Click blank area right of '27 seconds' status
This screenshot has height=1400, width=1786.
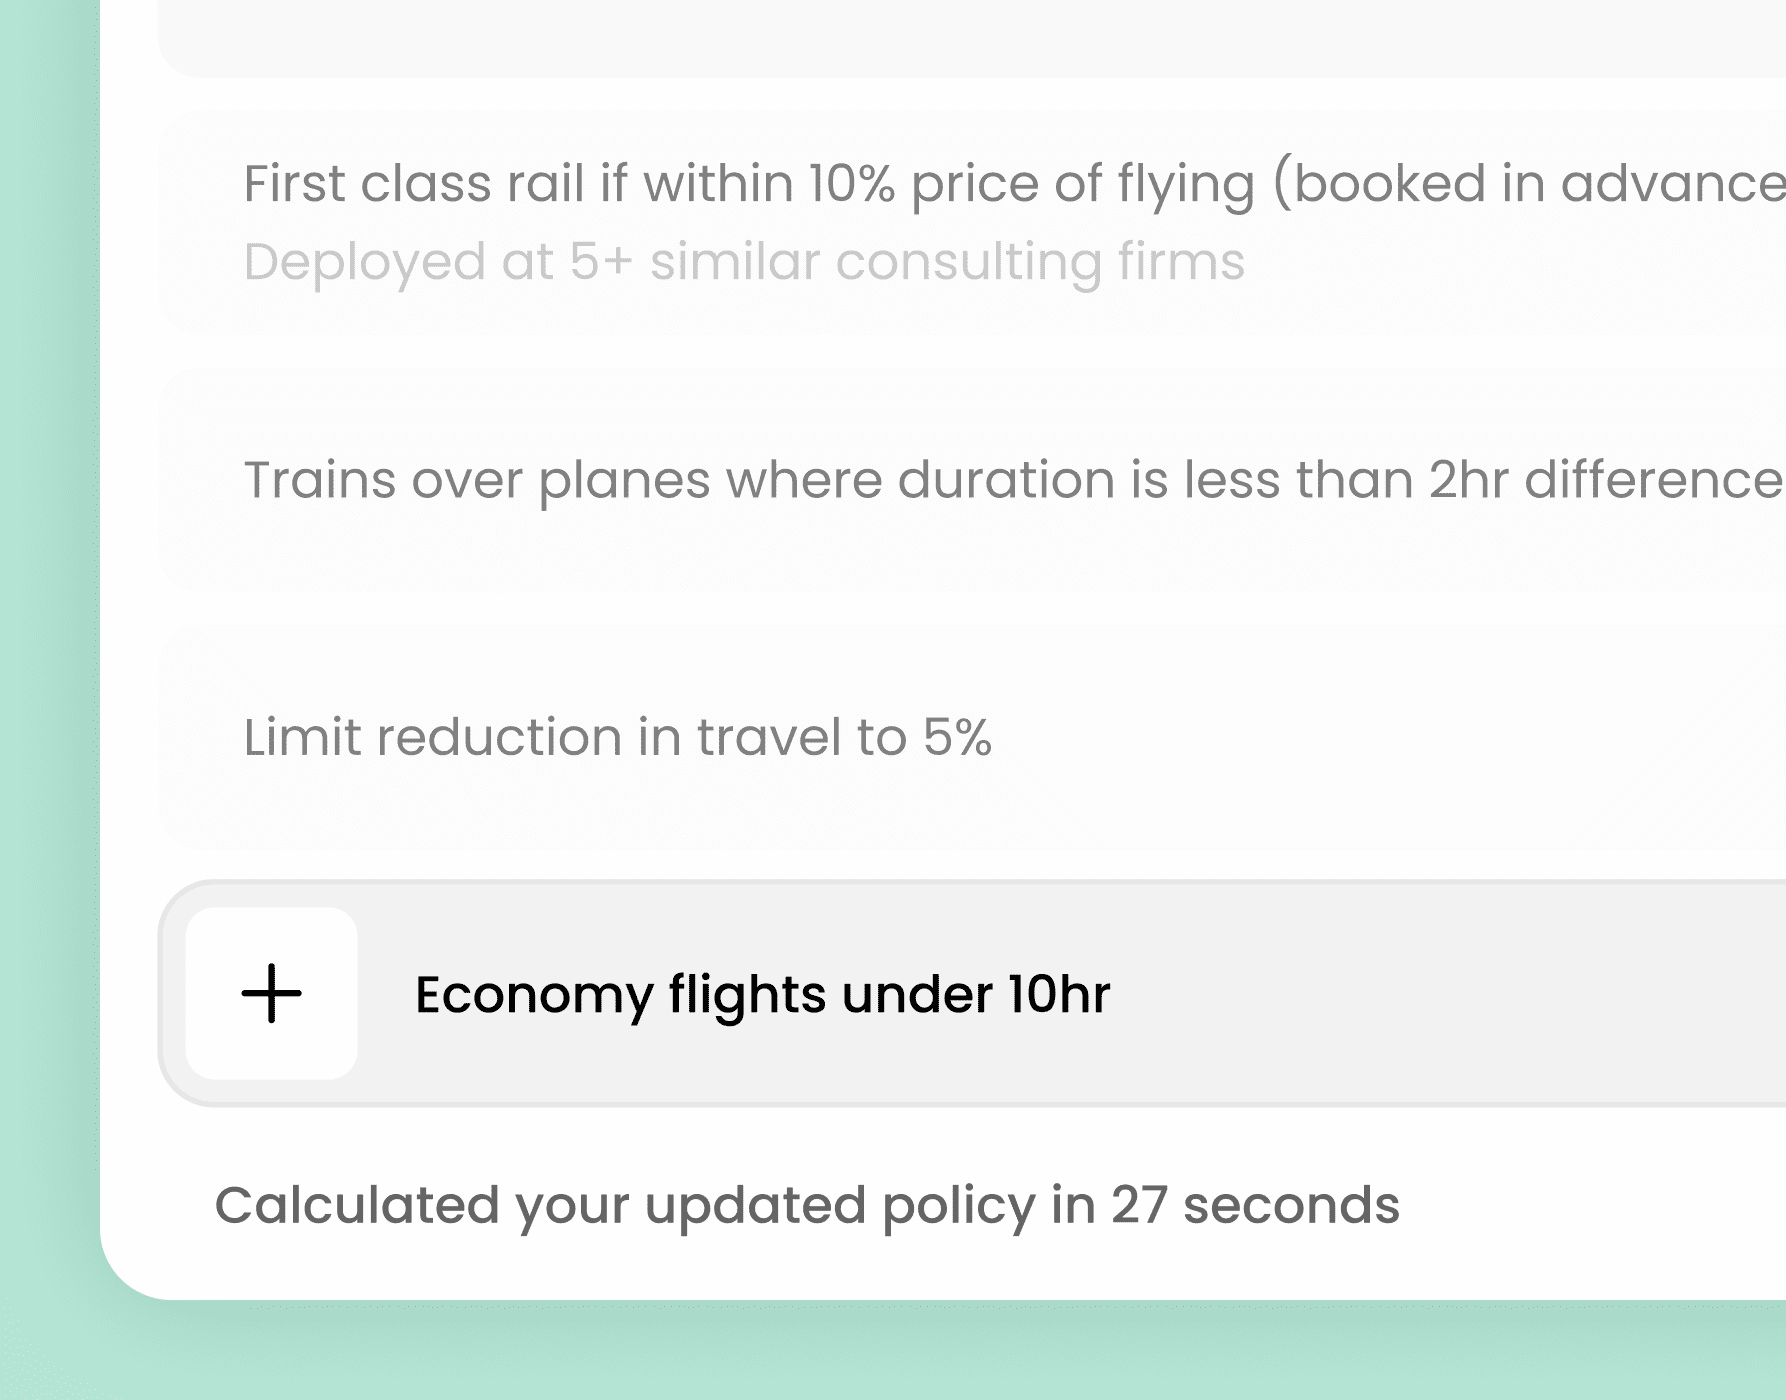click(x=1600, y=1205)
